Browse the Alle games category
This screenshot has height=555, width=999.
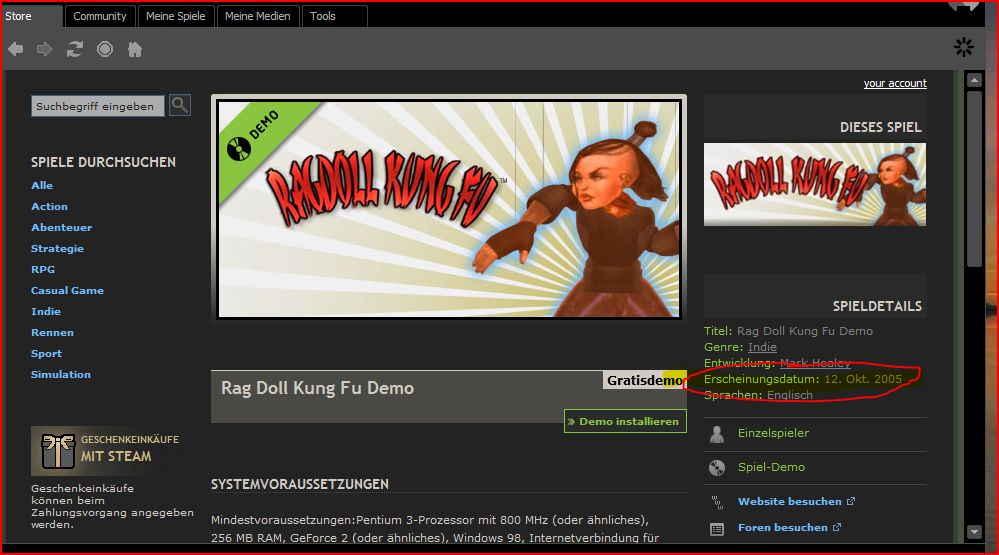pos(42,185)
